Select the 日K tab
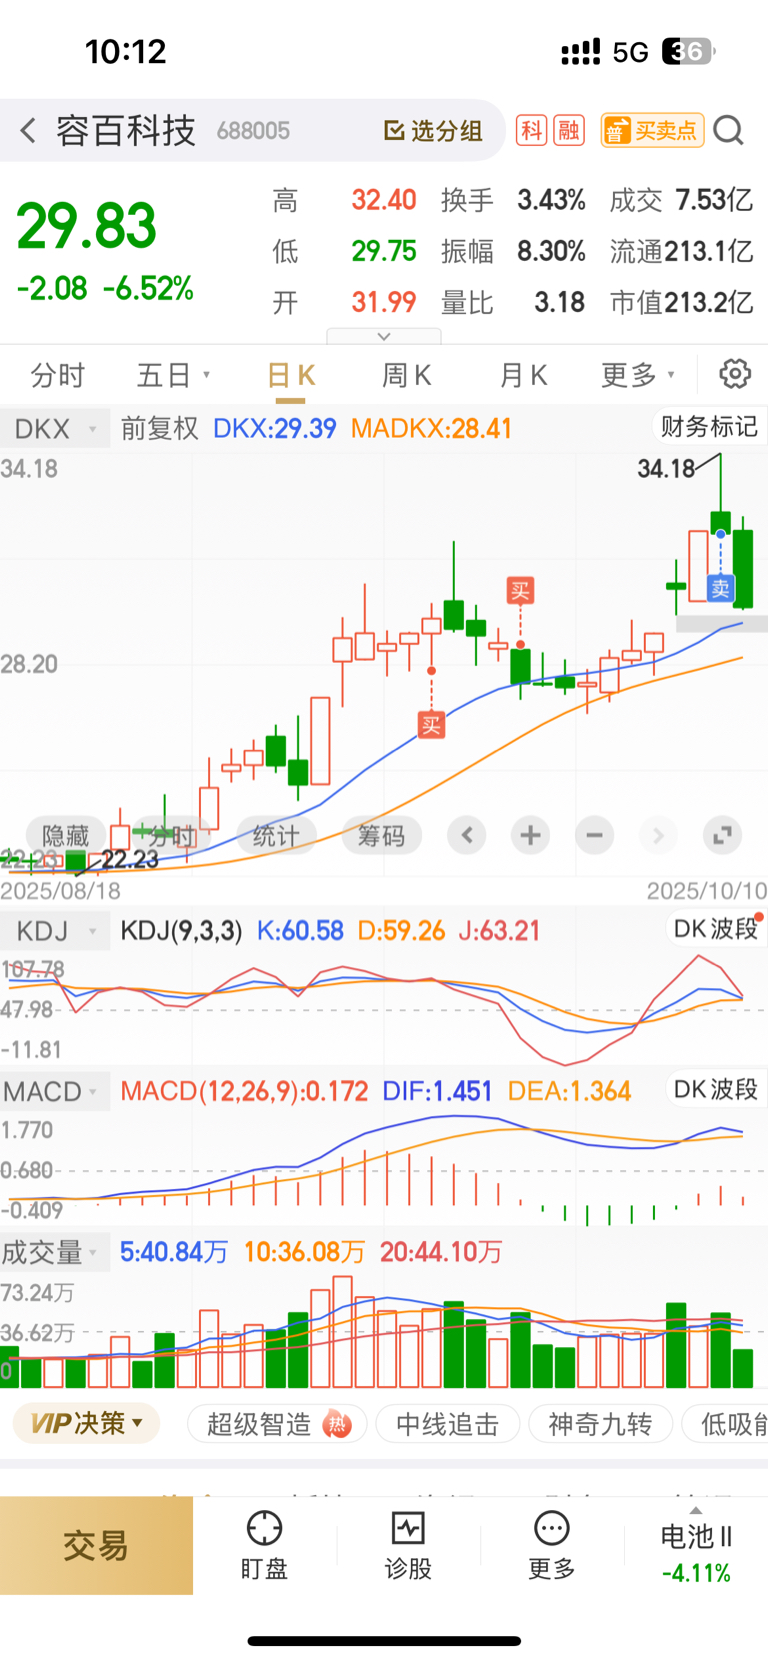 (291, 375)
